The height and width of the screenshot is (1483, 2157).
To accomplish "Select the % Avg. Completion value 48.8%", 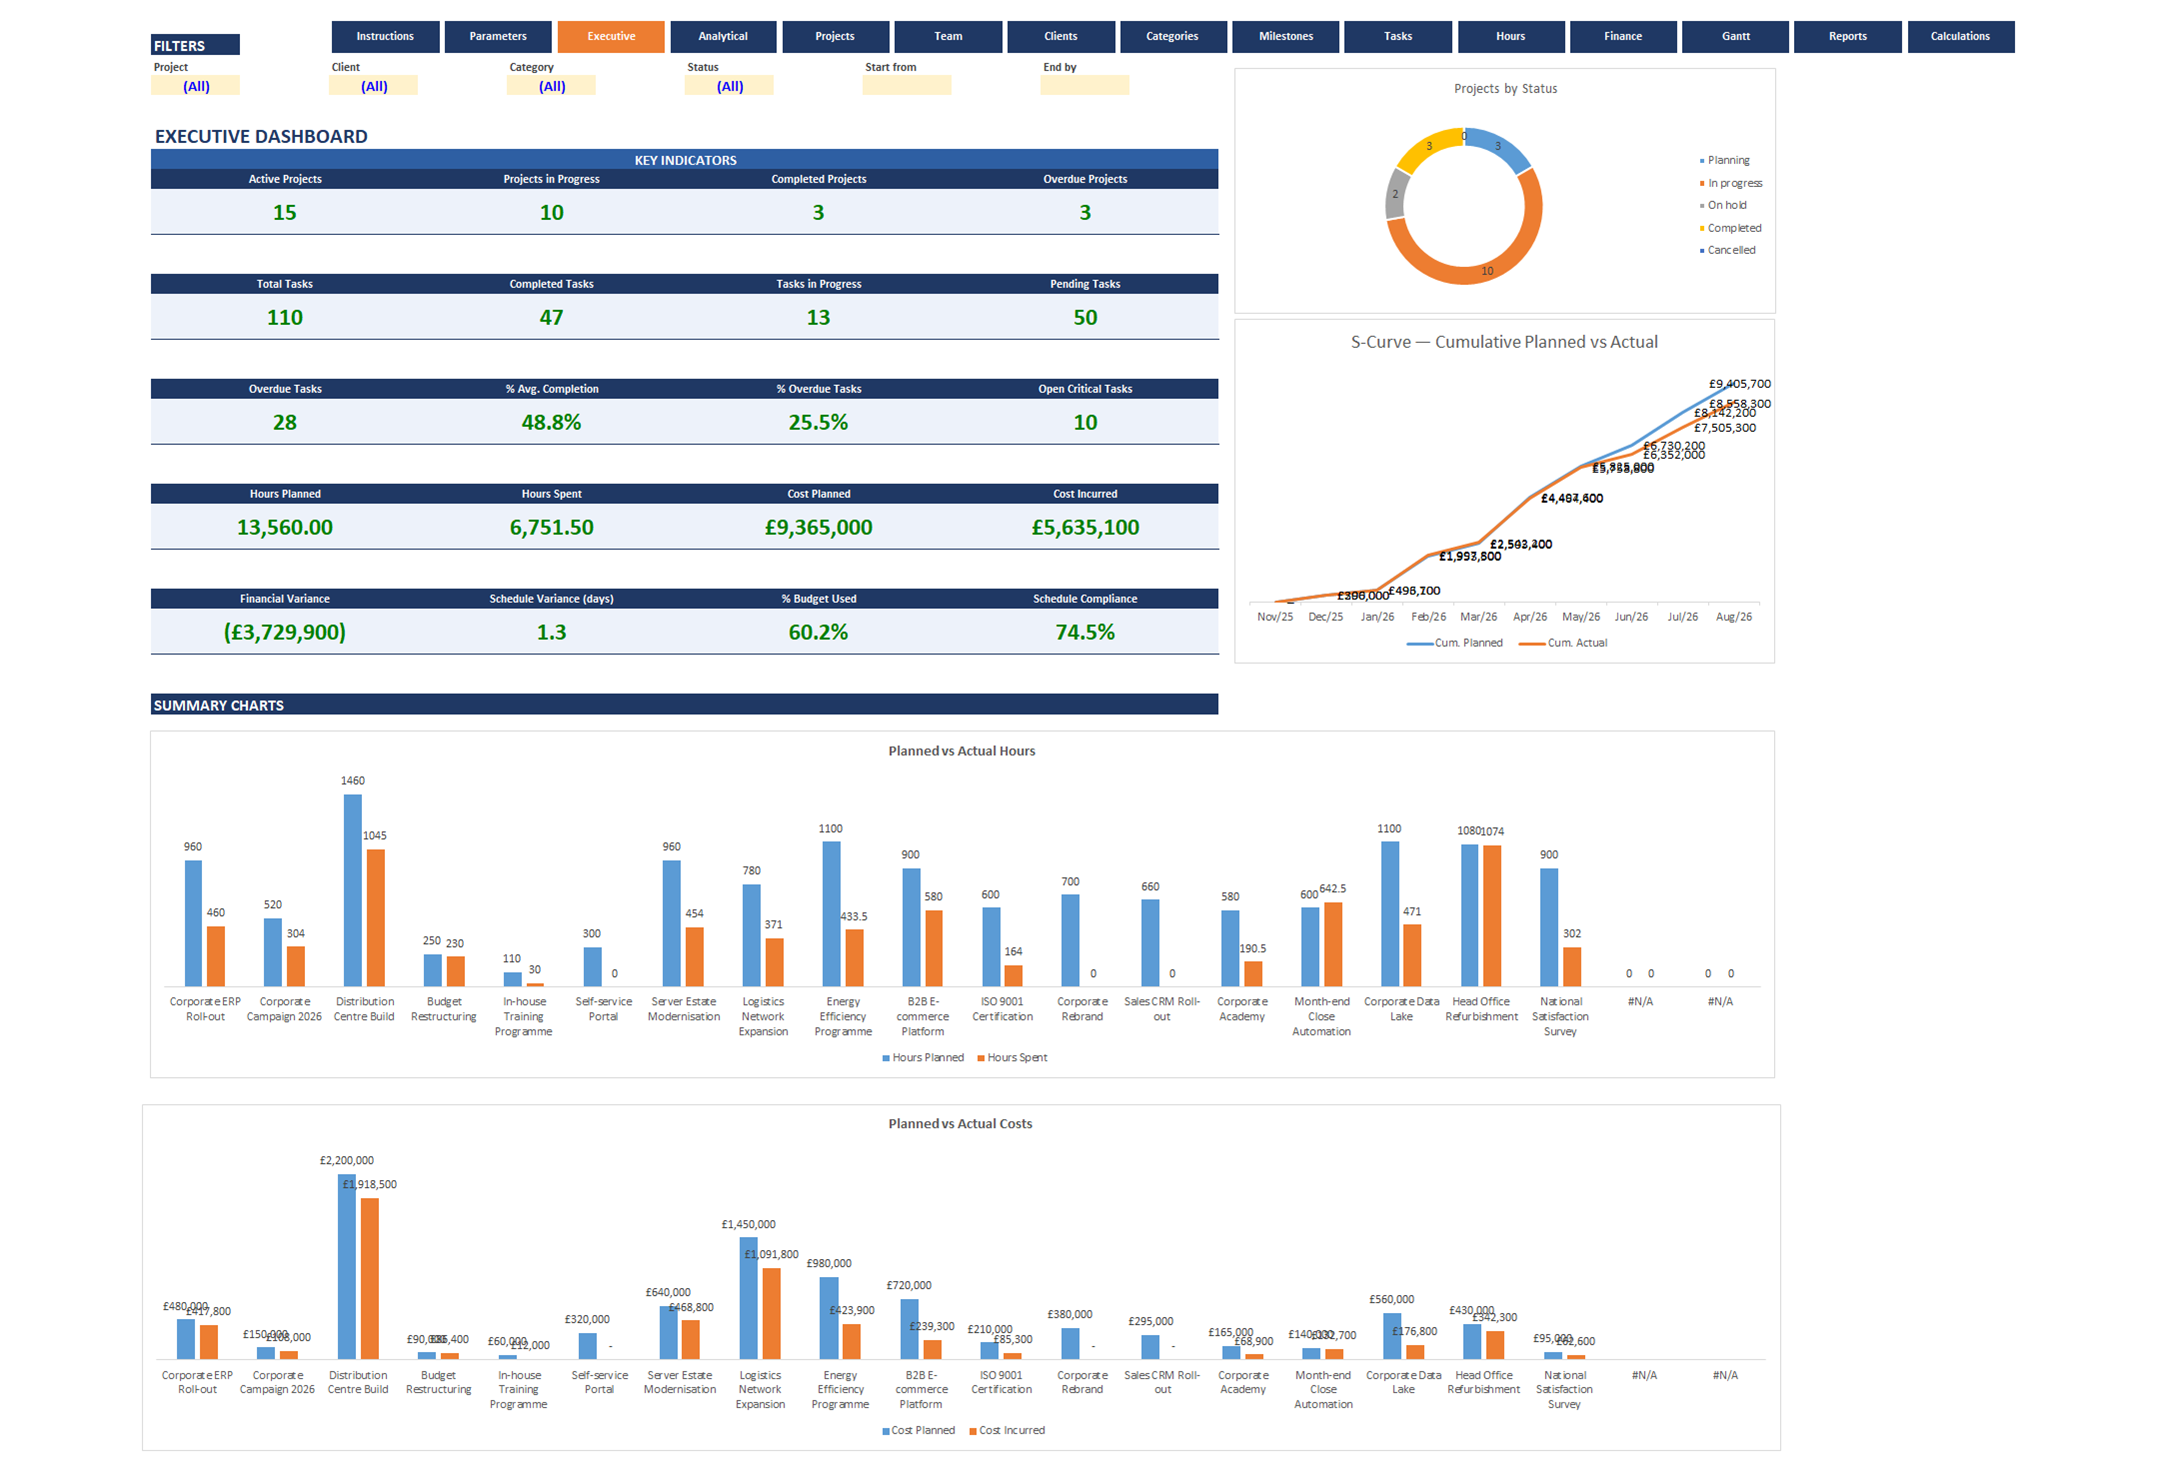I will click(551, 423).
